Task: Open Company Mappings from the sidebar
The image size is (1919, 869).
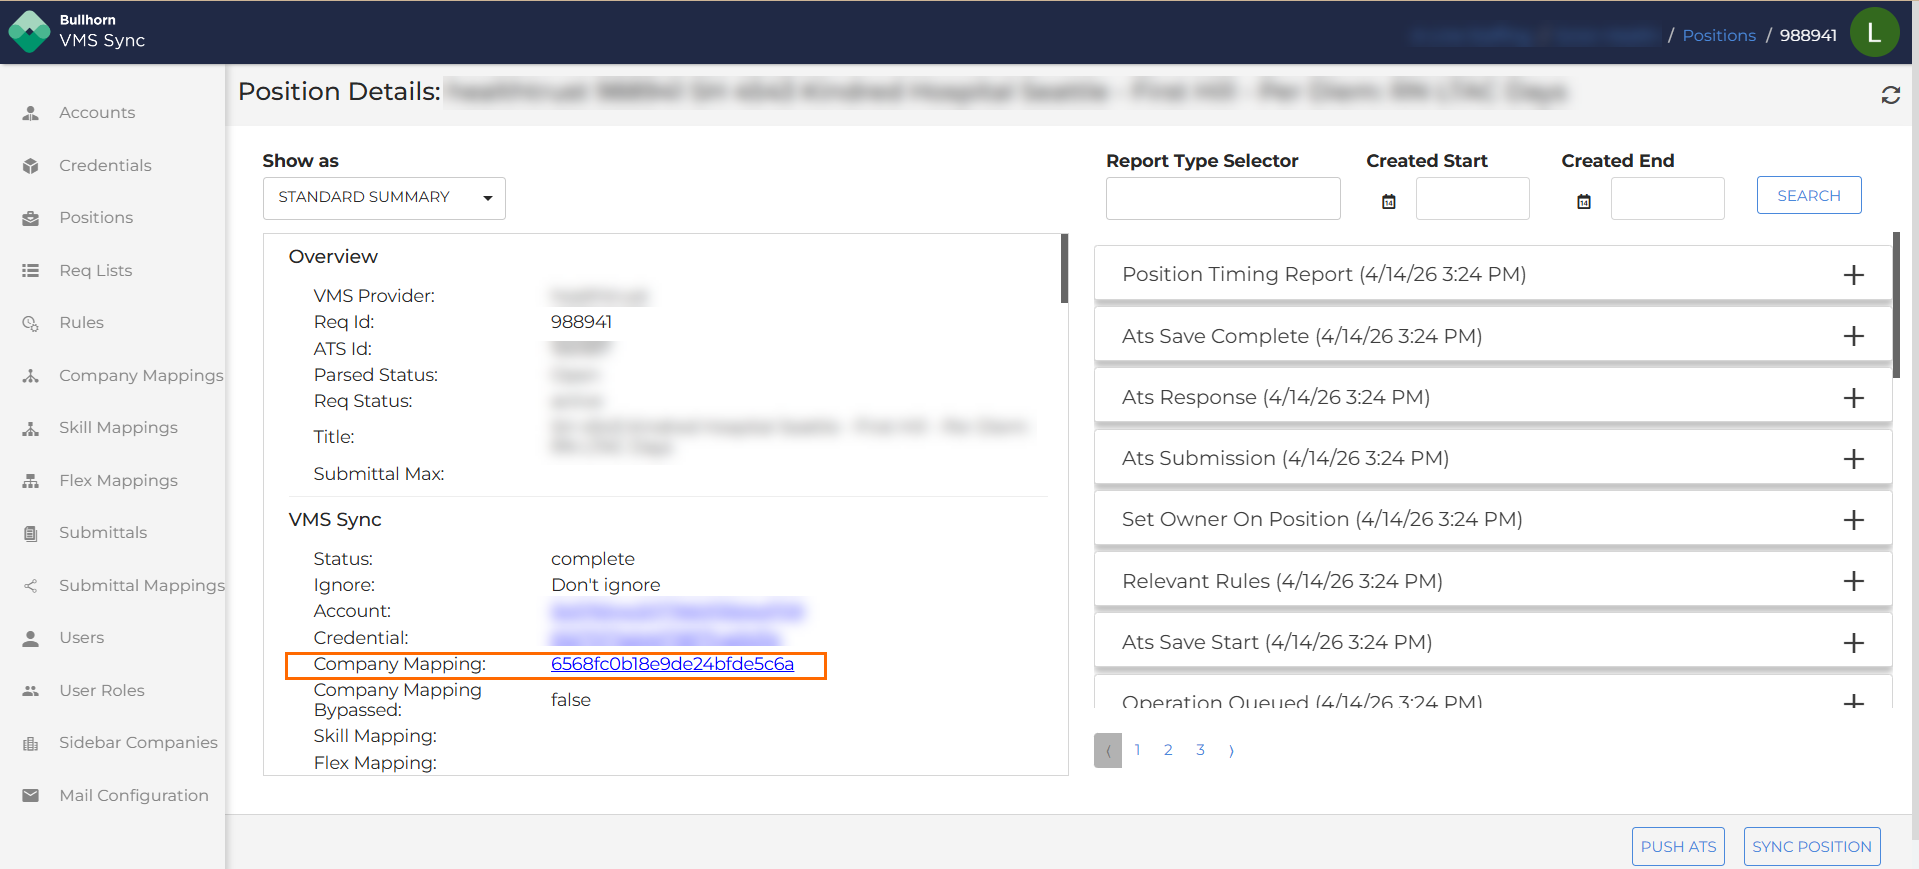Action: [x=141, y=376]
